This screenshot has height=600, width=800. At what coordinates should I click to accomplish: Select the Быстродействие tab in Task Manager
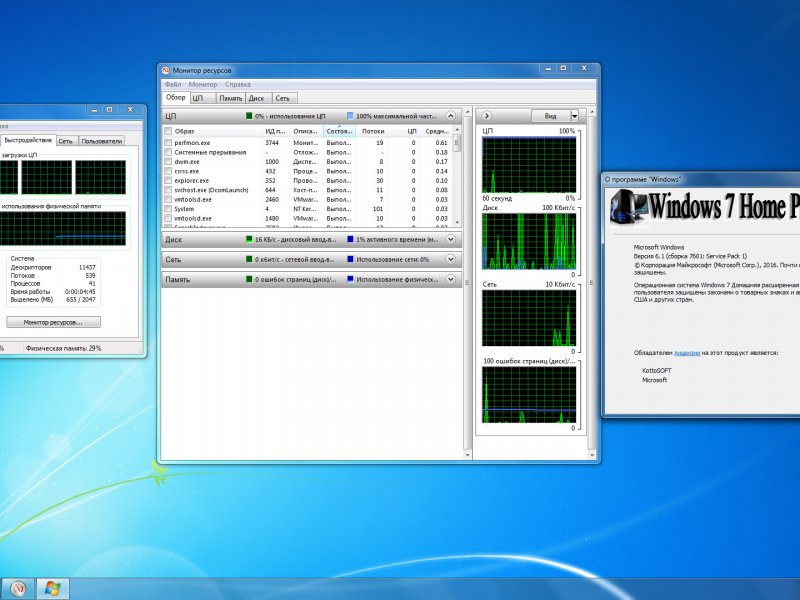click(28, 140)
